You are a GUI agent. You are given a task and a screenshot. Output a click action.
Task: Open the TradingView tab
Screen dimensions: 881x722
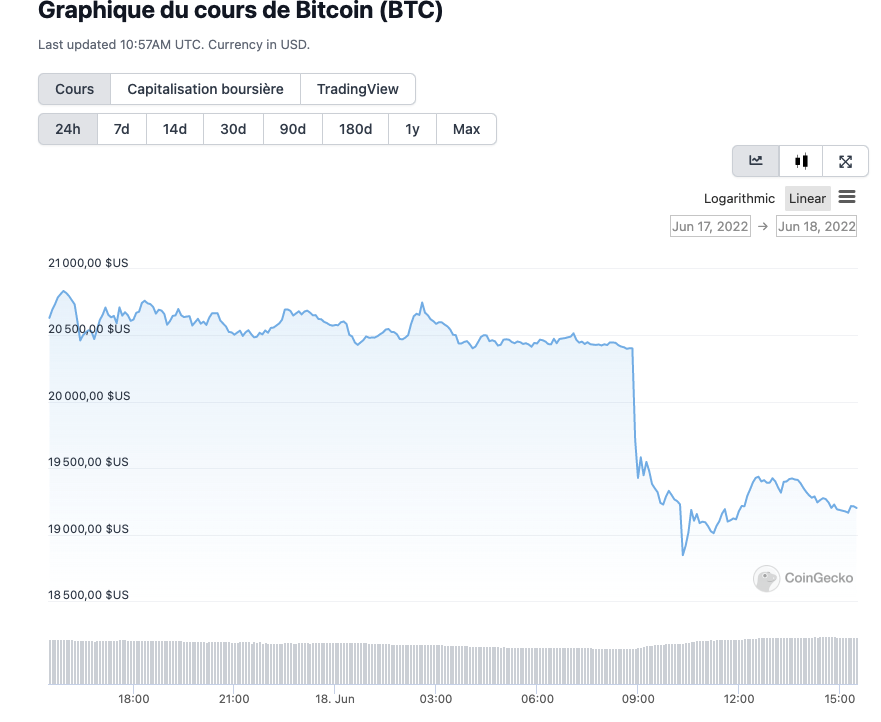(x=358, y=89)
